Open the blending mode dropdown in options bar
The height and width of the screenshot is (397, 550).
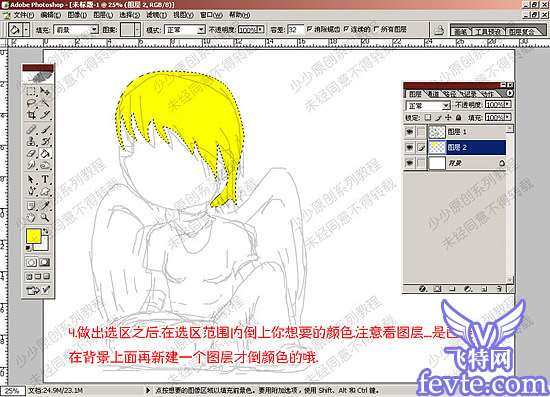tap(185, 30)
